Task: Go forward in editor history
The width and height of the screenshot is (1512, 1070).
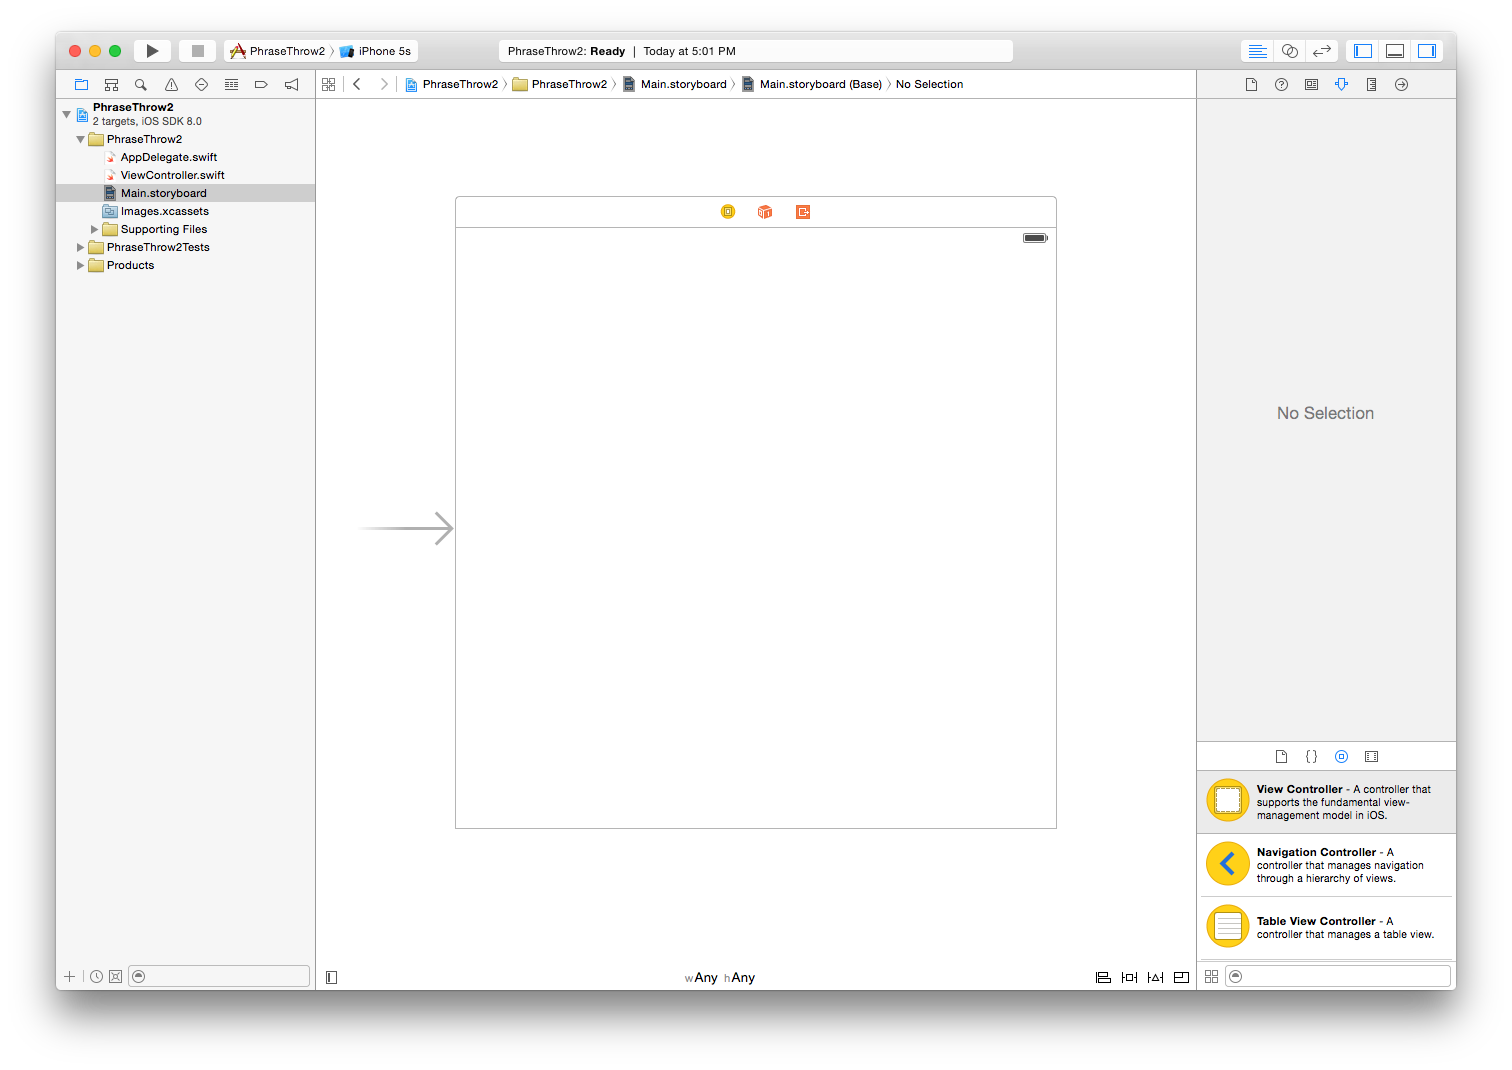Action: point(384,85)
